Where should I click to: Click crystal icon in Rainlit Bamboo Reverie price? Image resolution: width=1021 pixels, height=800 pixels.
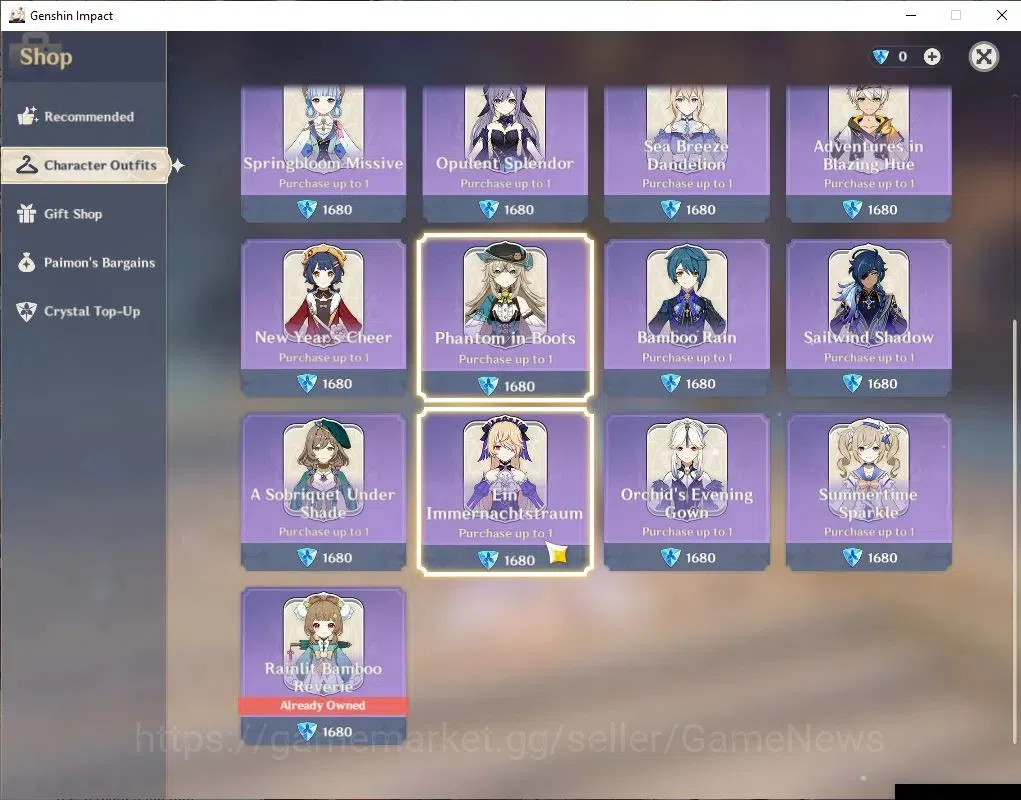[307, 732]
